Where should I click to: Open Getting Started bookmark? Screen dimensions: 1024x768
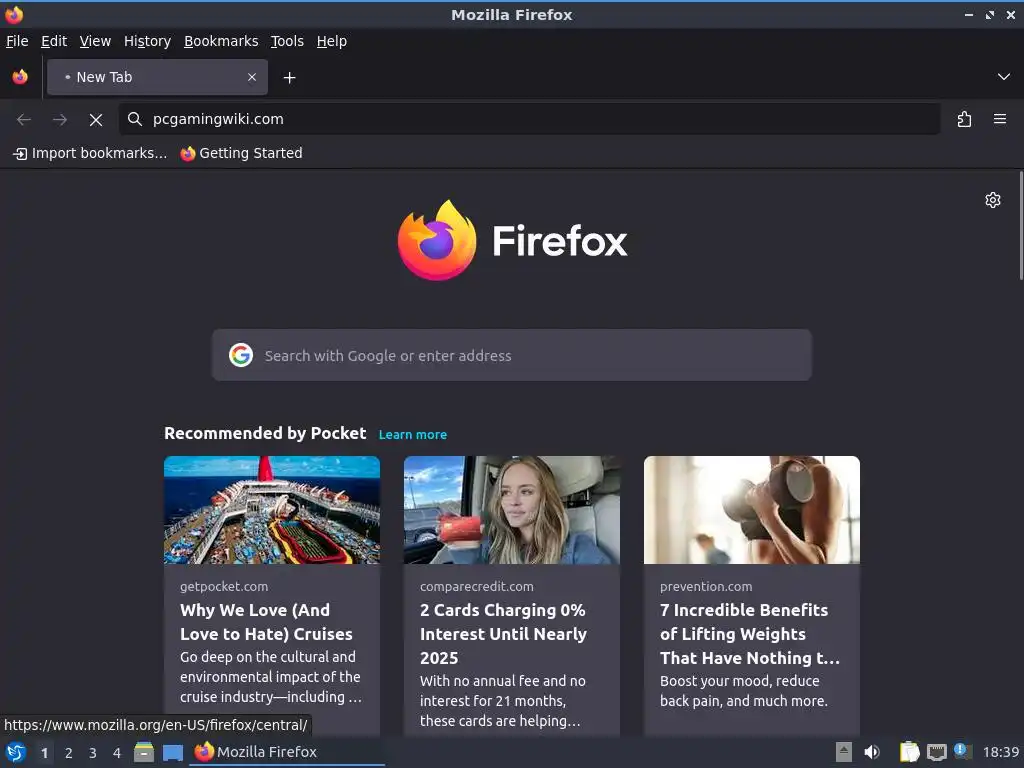242,153
